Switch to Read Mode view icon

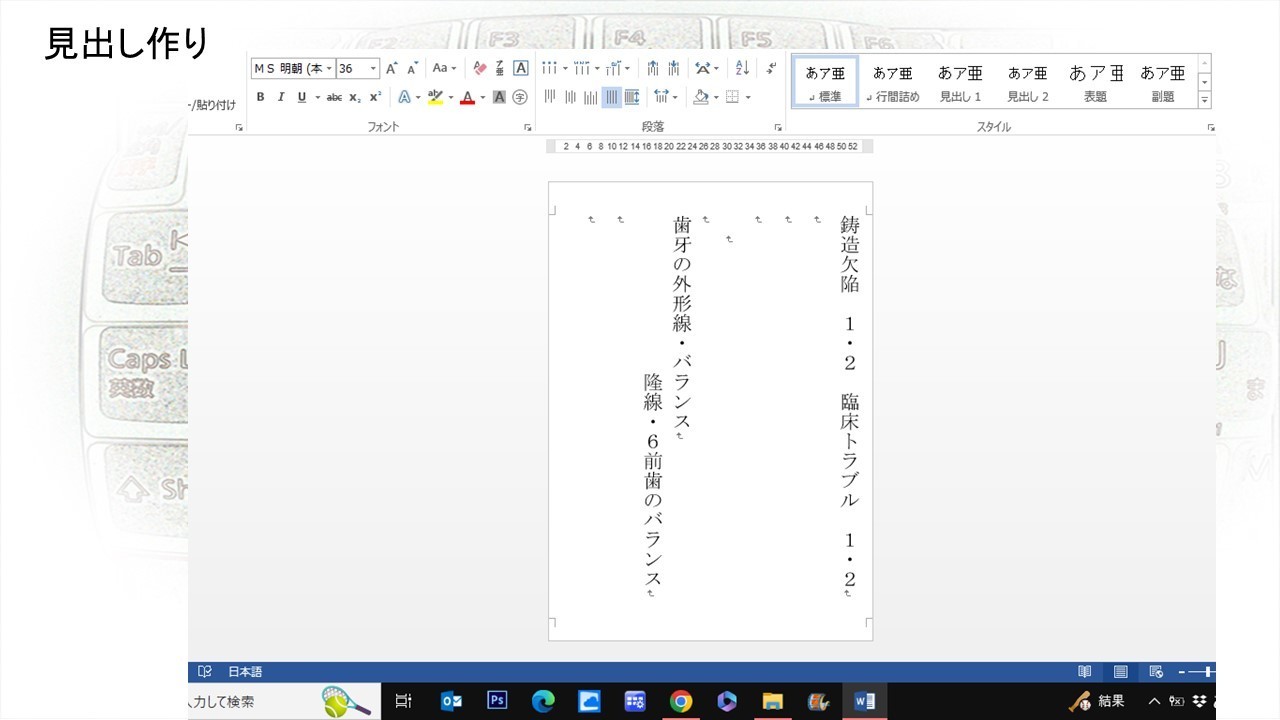1084,672
